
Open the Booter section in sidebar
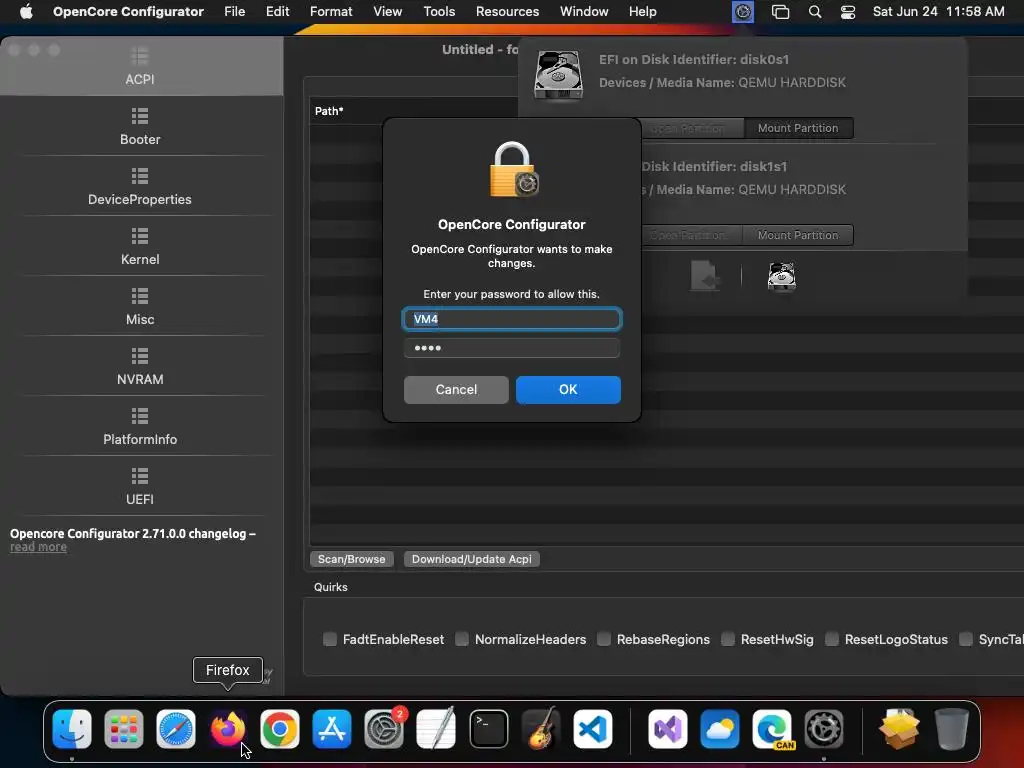[140, 127]
